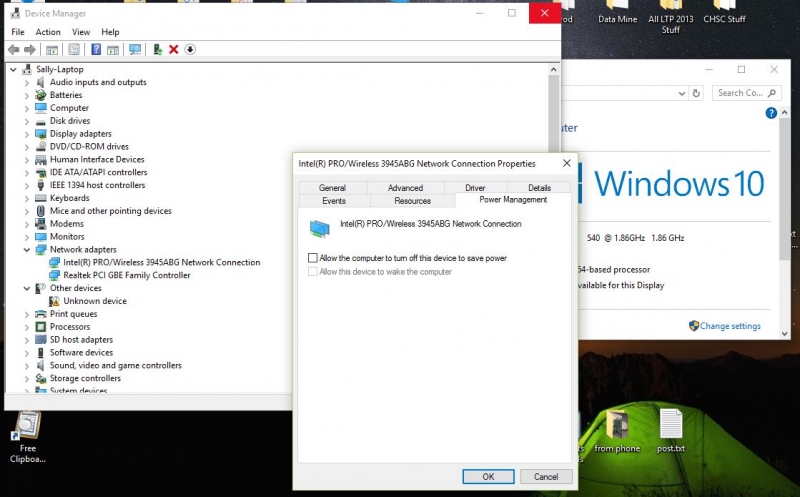This screenshot has height=497, width=800.
Task: Click the Properties toolbar icon
Action: (74, 49)
